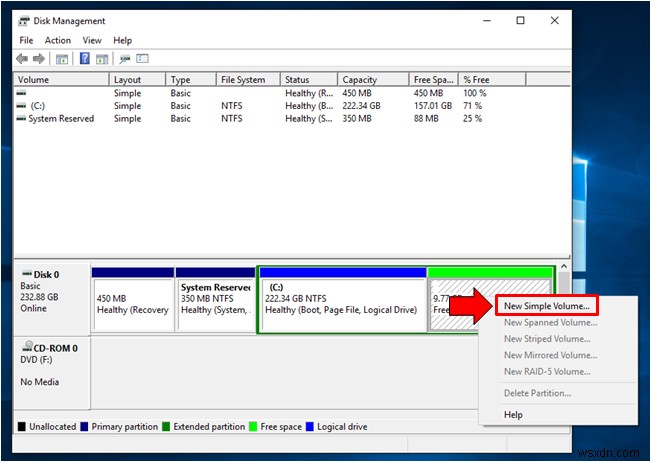Click the Rescan/Connect disk toolbar icon

pyautogui.click(x=125, y=59)
